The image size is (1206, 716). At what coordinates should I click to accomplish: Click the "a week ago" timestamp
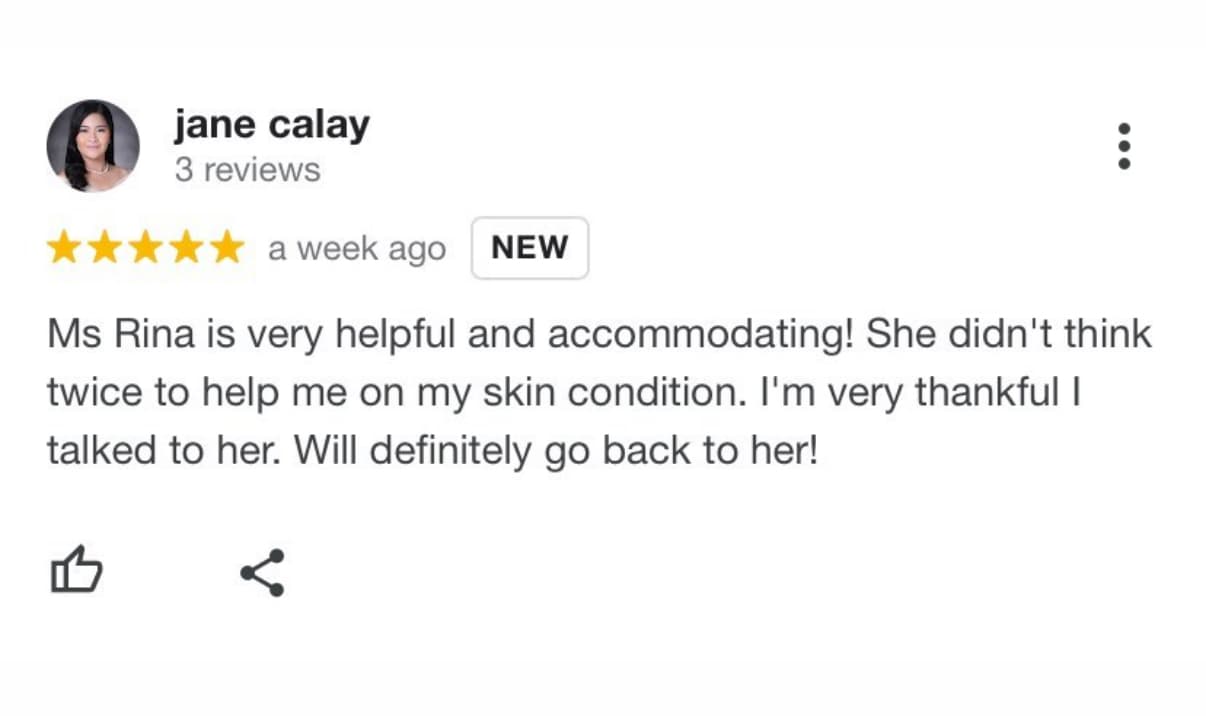click(356, 248)
